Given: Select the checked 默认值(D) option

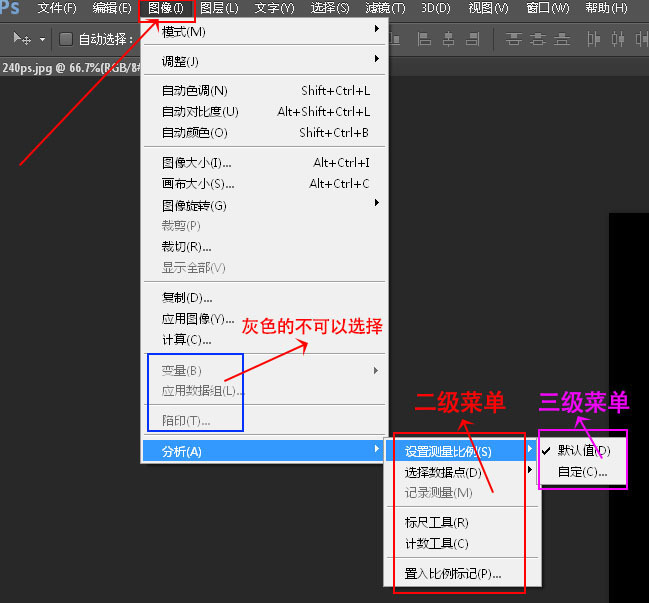Looking at the screenshot, I should click(583, 450).
